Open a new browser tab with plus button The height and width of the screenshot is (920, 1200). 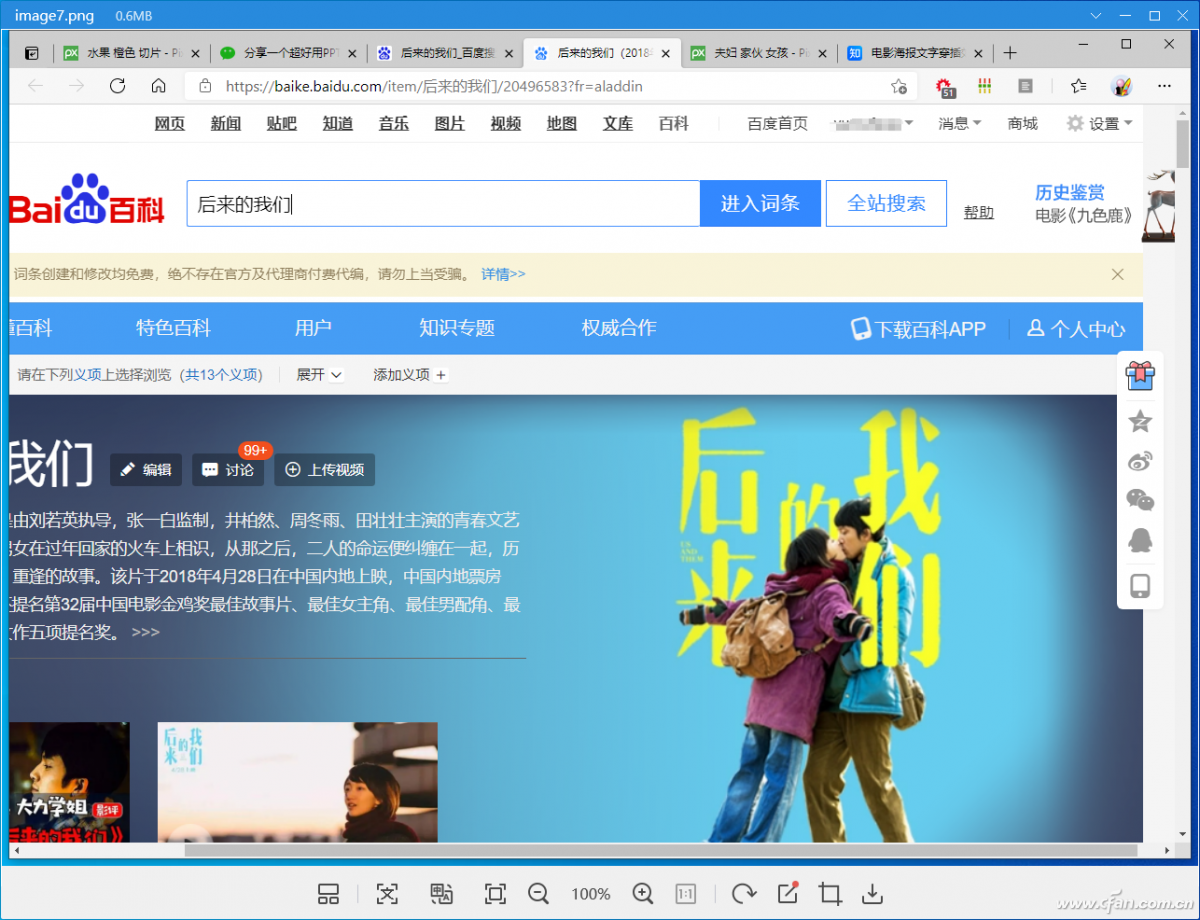(1010, 53)
